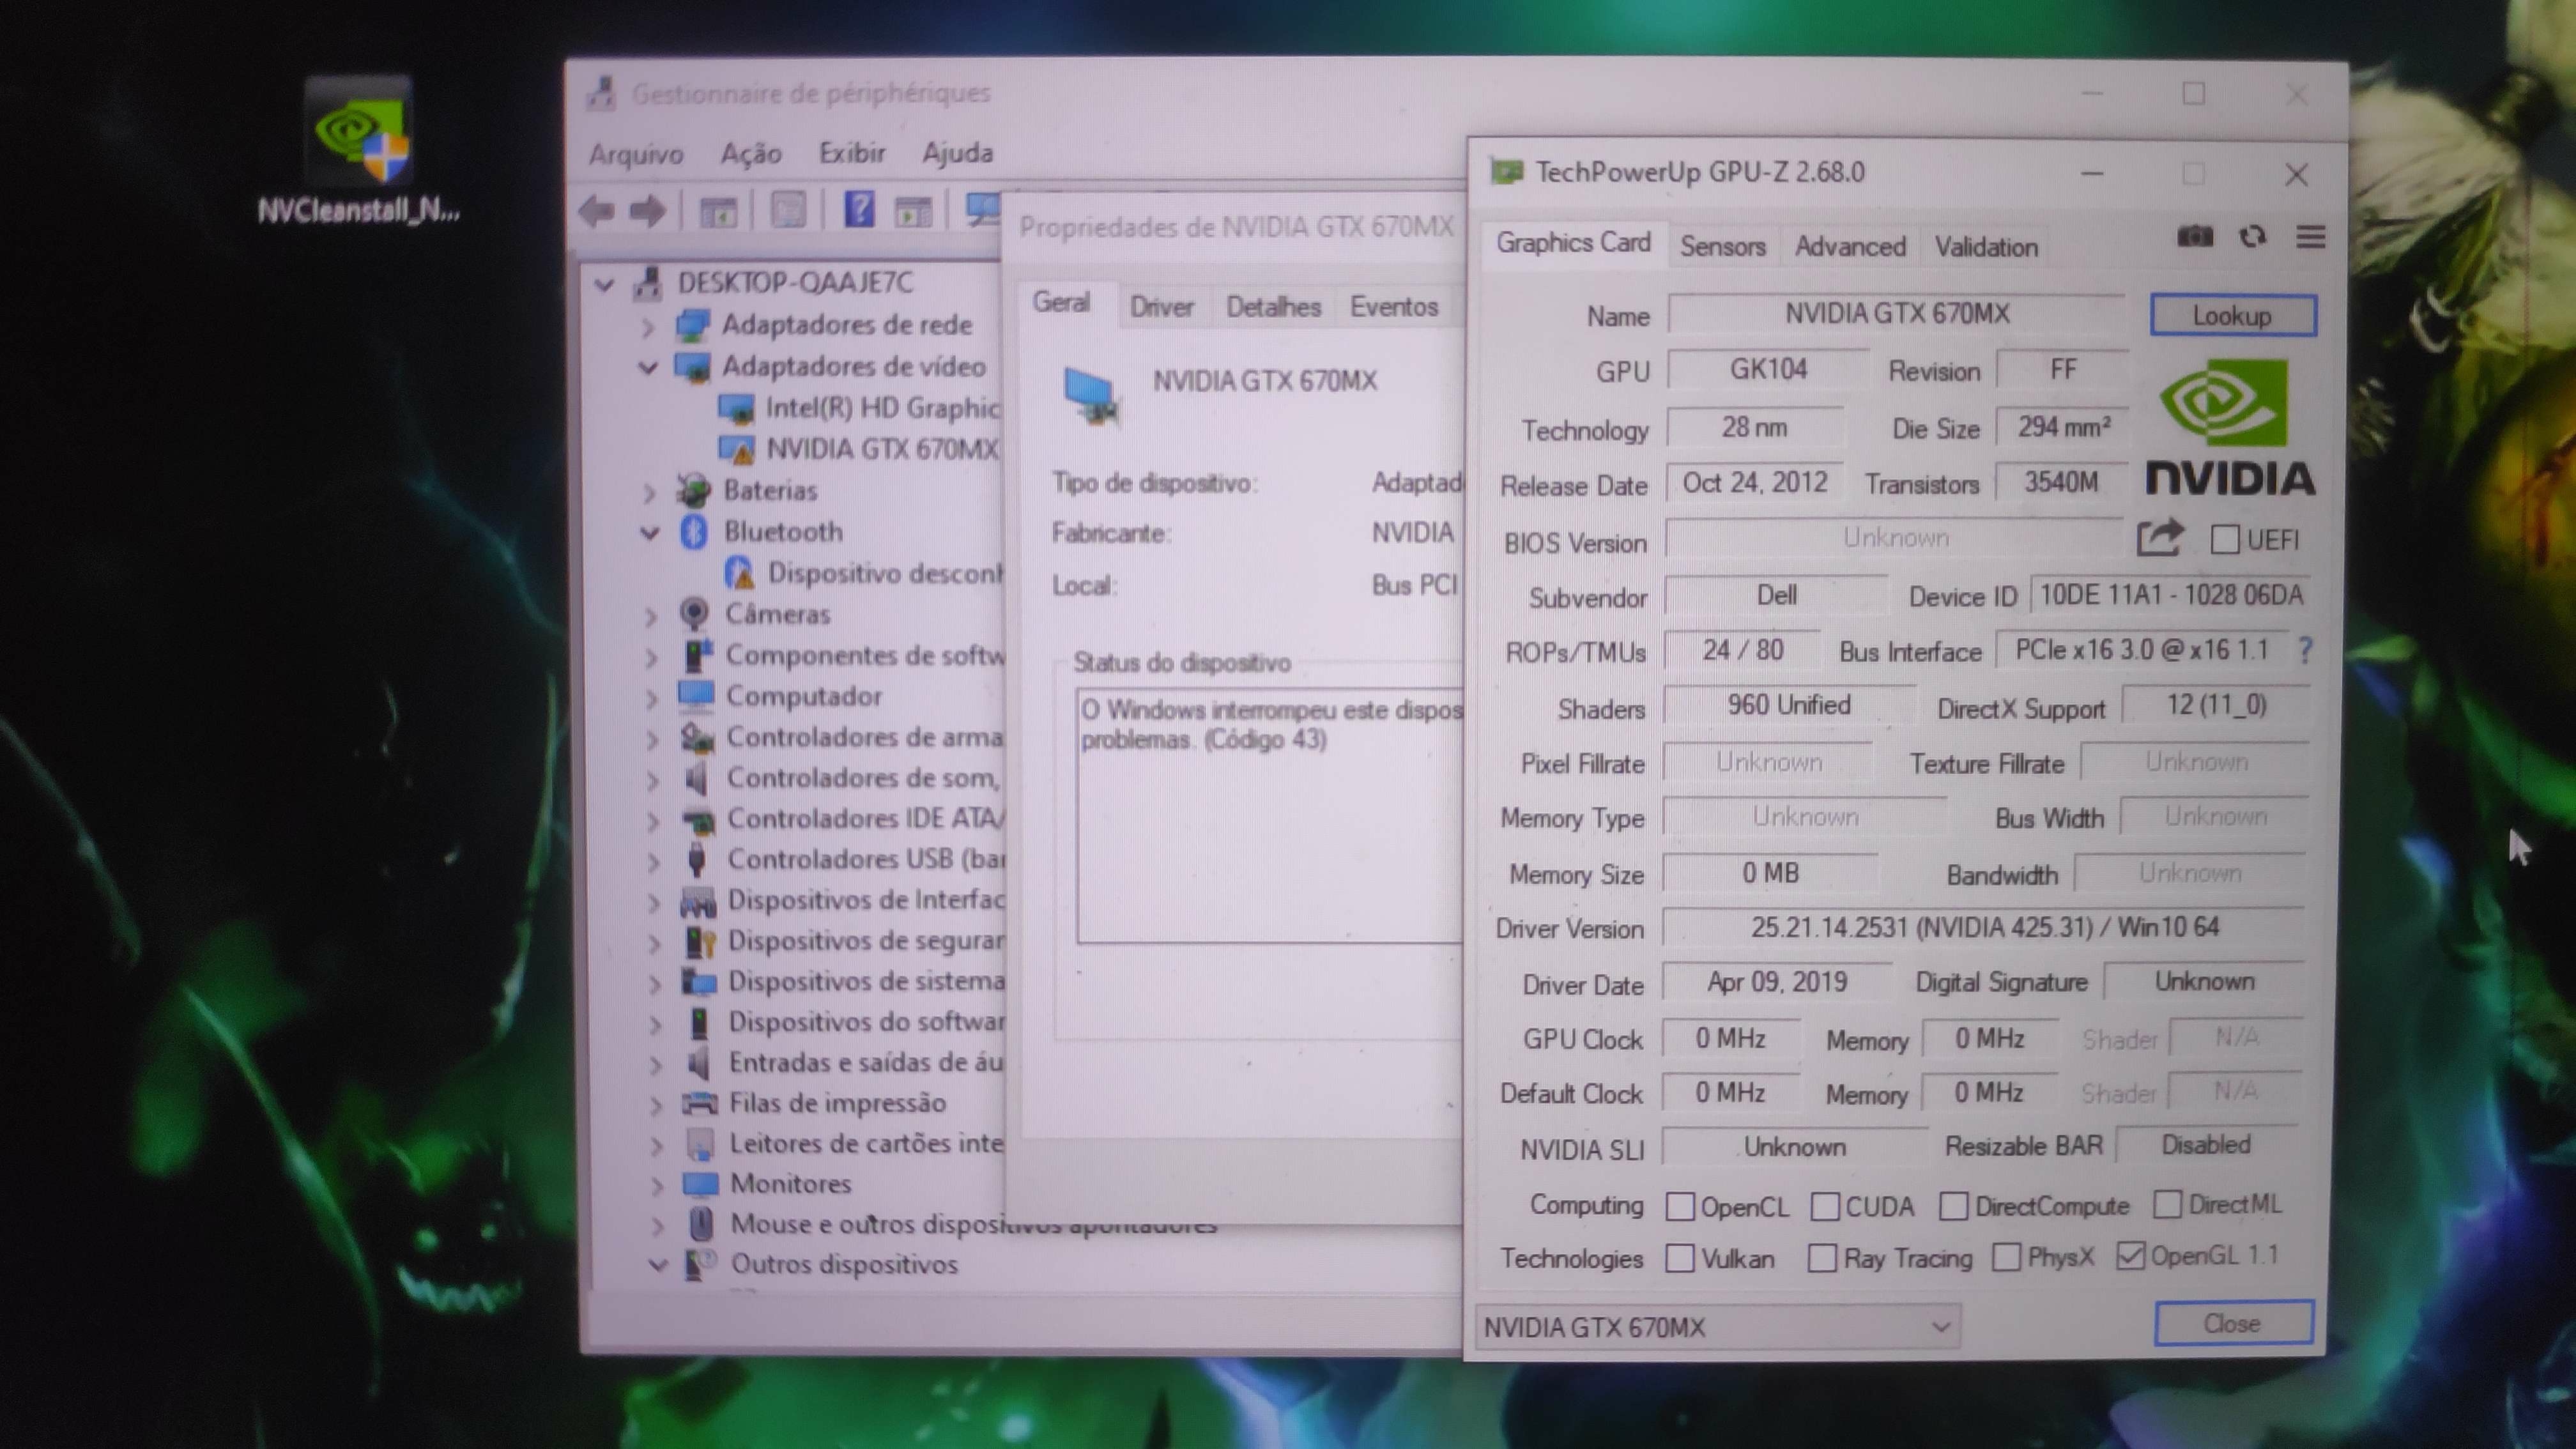Click the BIOS export share icon

point(2160,538)
